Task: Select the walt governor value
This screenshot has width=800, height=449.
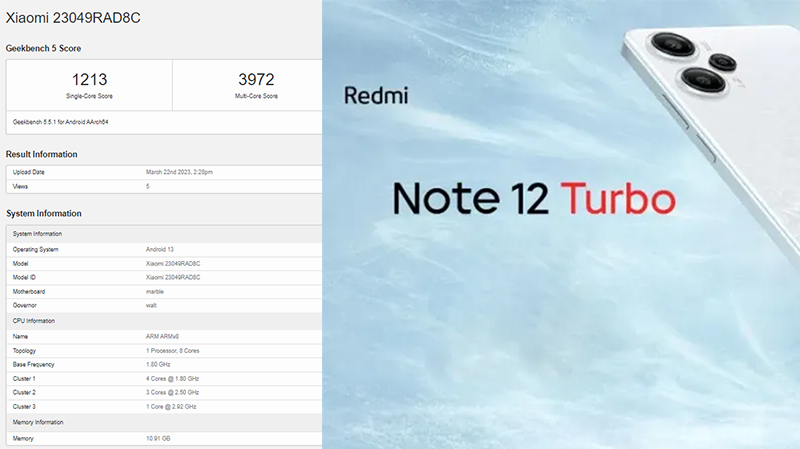Action: tap(151, 305)
